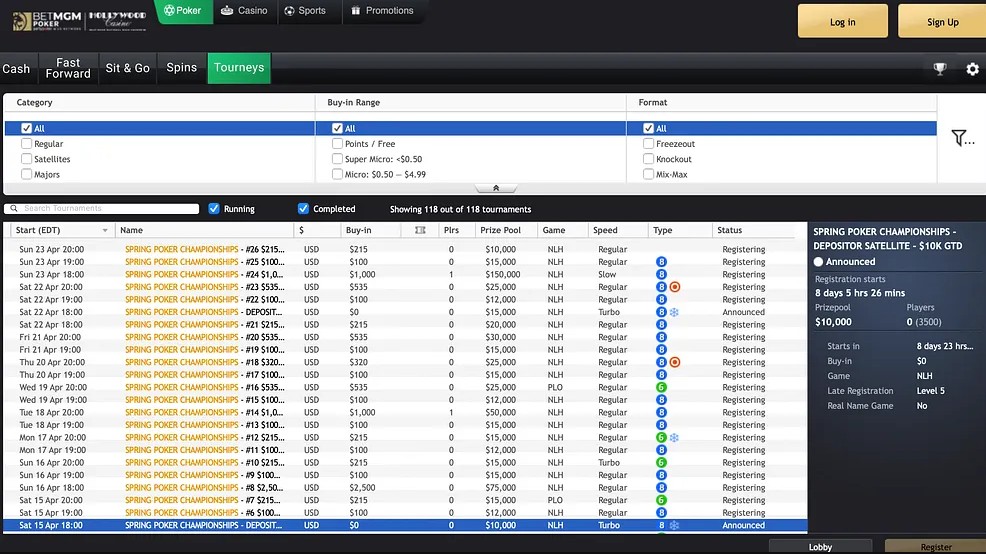Screen dimensions: 986x554
Task: Click the orange knockout icon on tournament #23
Action: (x=675, y=287)
